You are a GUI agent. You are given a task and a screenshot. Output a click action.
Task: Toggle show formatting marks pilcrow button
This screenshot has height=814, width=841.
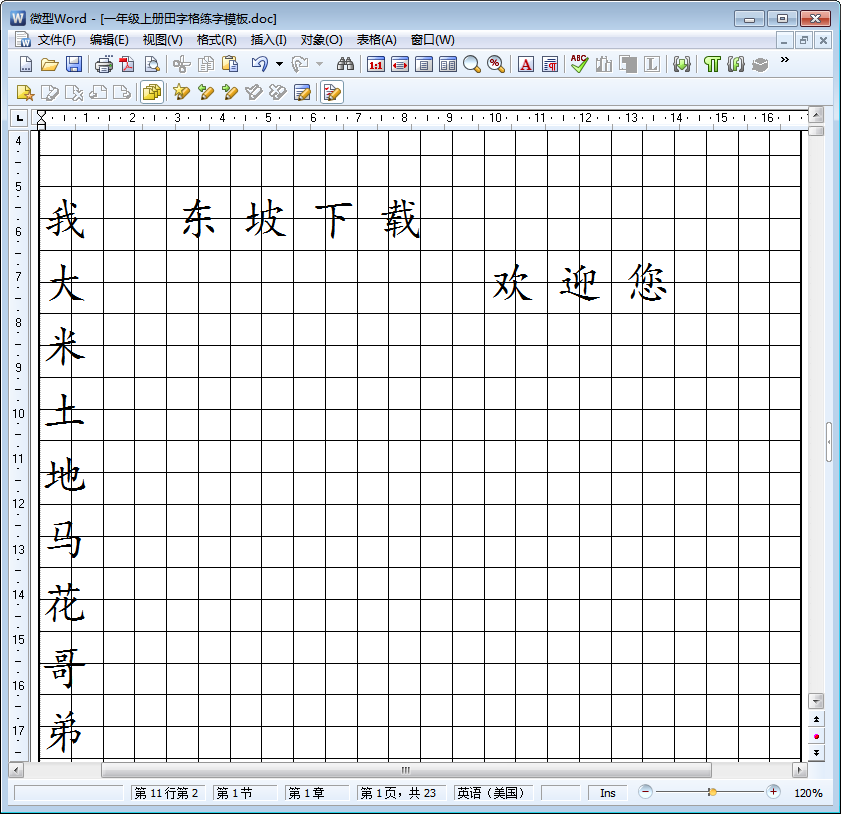click(x=712, y=64)
